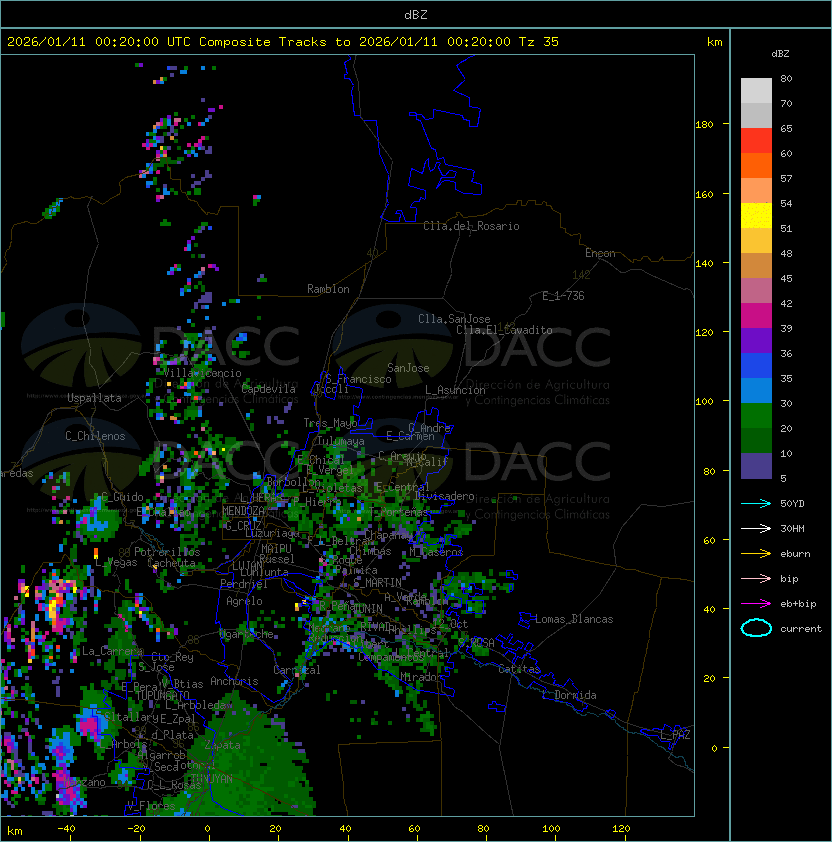This screenshot has height=842, width=832.
Task: Select the Potrerillos label
Action: tap(167, 552)
